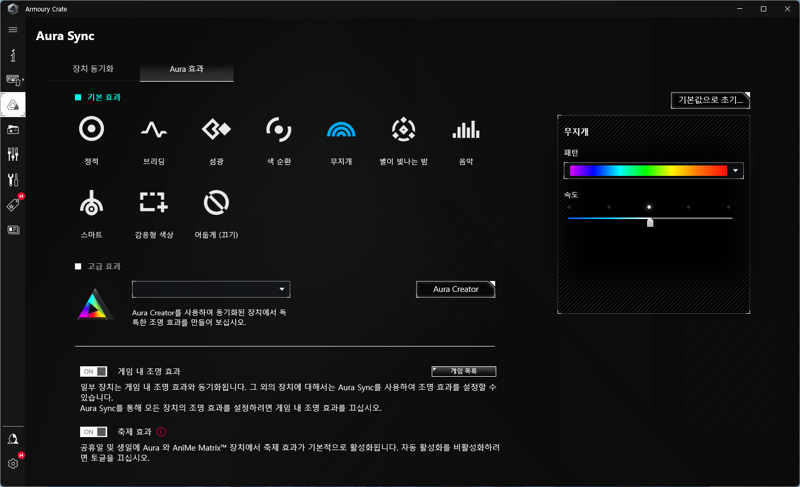The image size is (800, 487).
Task: Open the Tools wrench sidebar icon
Action: pyautogui.click(x=13, y=180)
